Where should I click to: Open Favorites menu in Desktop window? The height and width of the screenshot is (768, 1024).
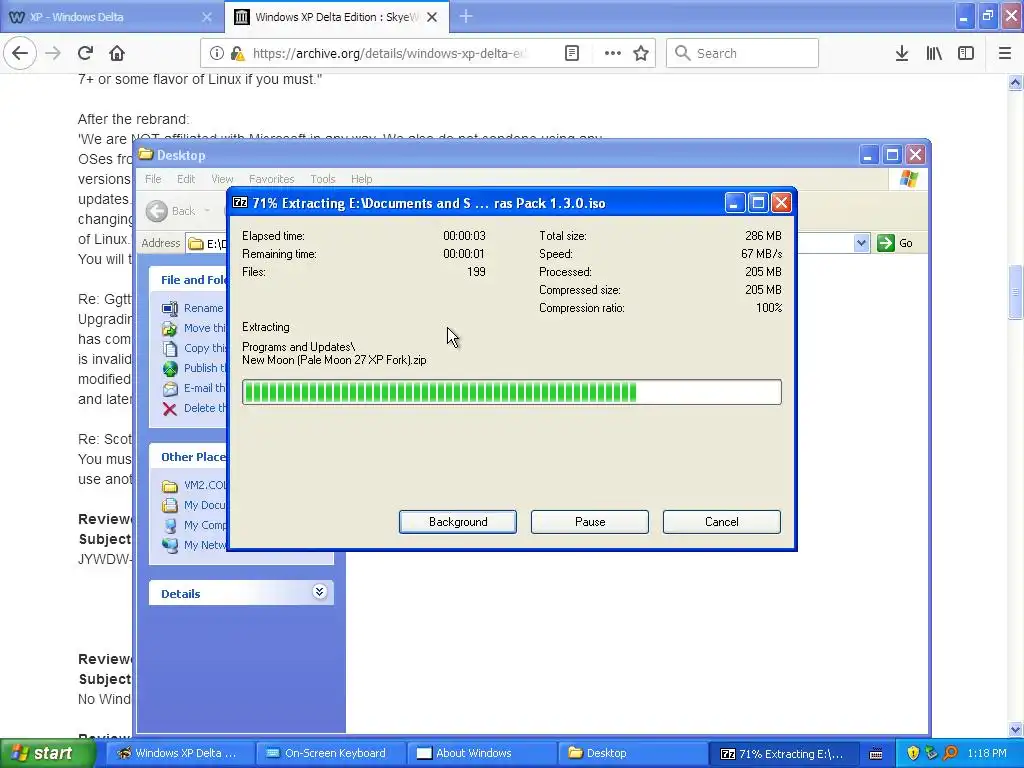tap(272, 179)
